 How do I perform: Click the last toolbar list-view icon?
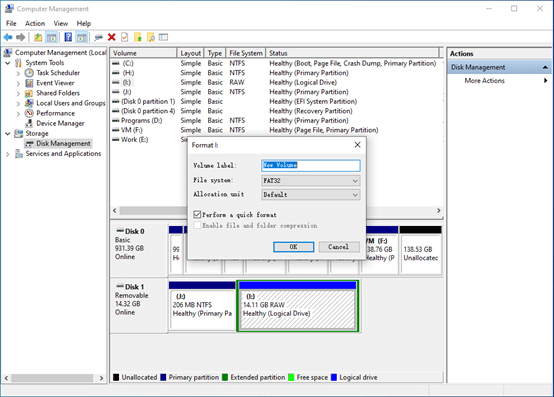[x=164, y=37]
